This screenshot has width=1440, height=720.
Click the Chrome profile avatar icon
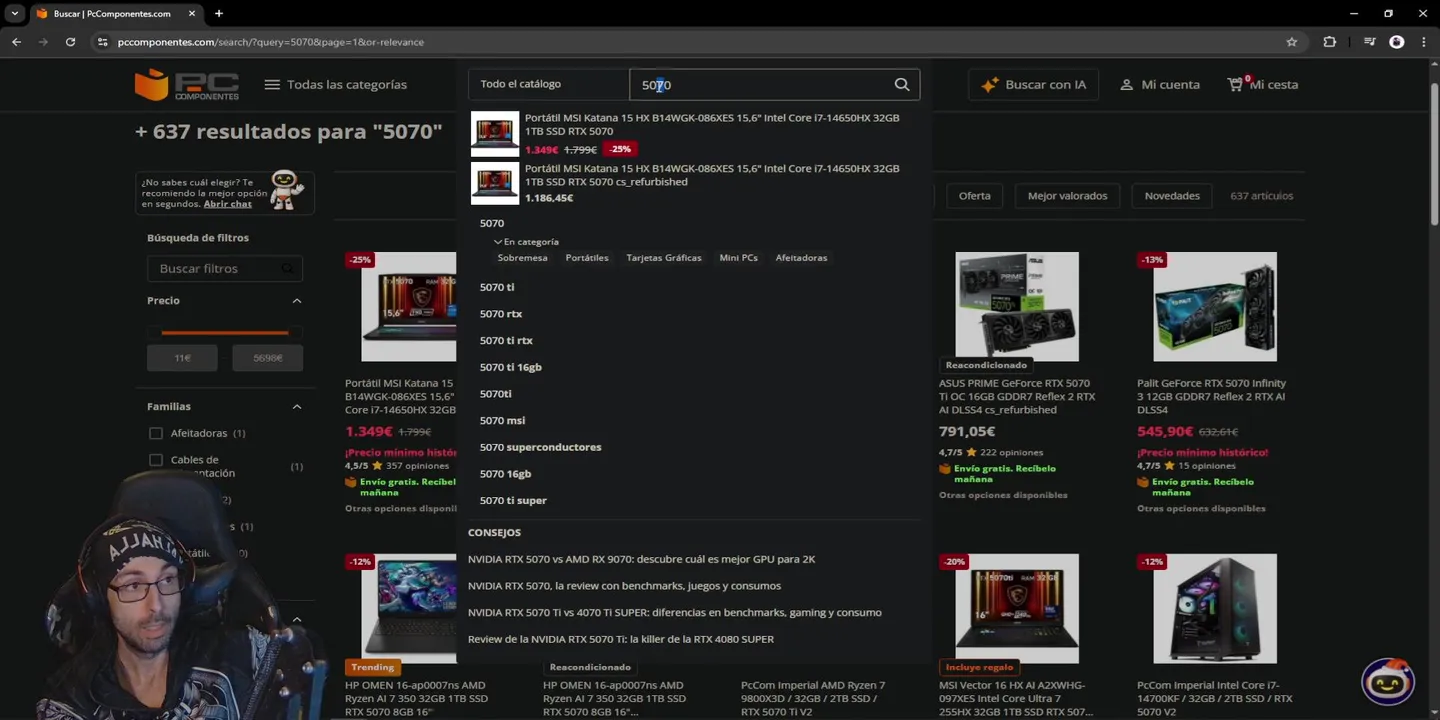point(1397,42)
